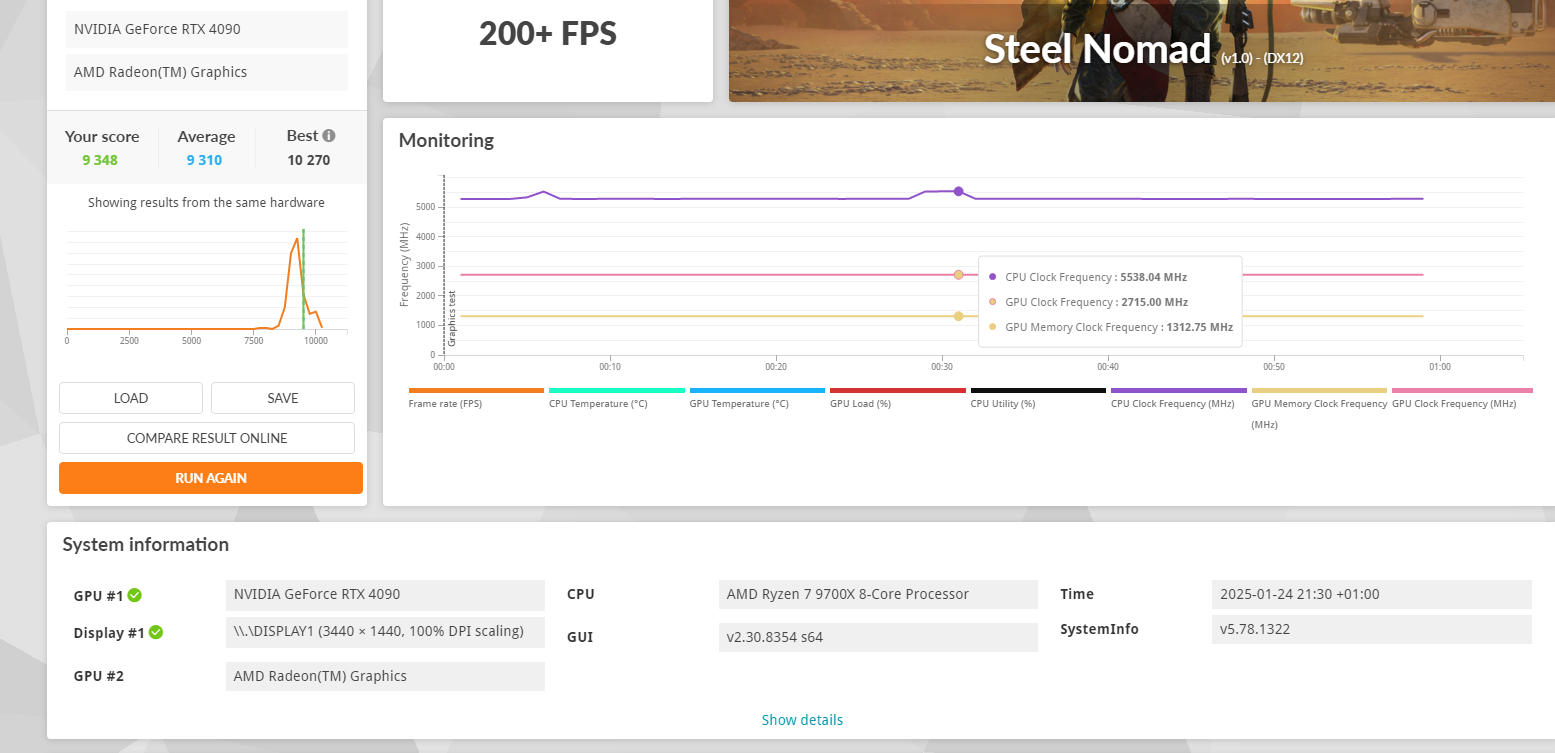Viewport: 1555px width, 753px height.
Task: Click the SAVE button
Action: 283,398
